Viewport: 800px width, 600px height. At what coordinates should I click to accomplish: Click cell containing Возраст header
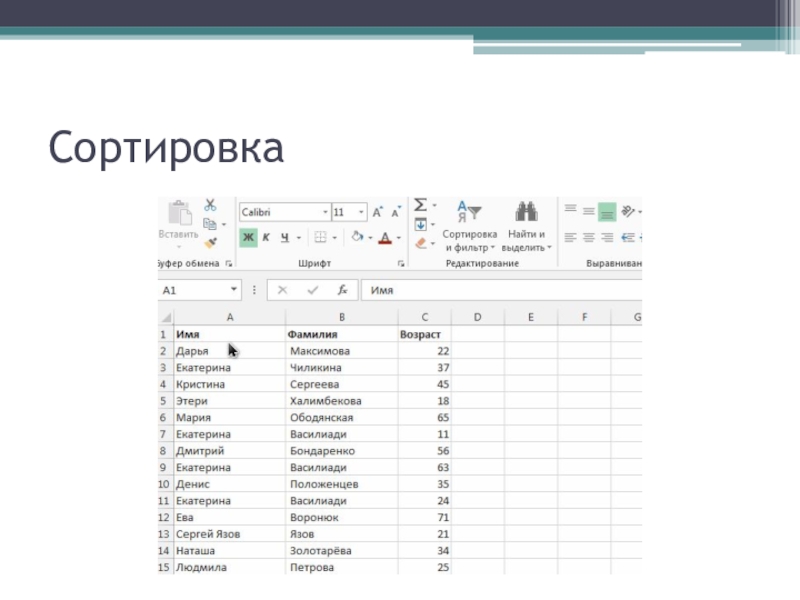pos(424,334)
